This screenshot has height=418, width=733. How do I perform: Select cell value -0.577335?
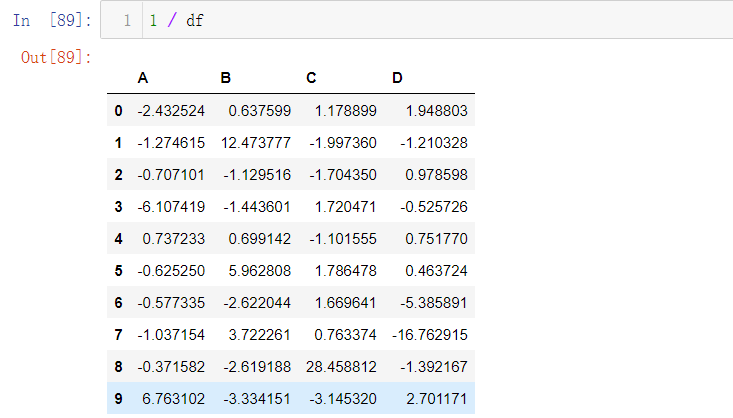pos(171,303)
